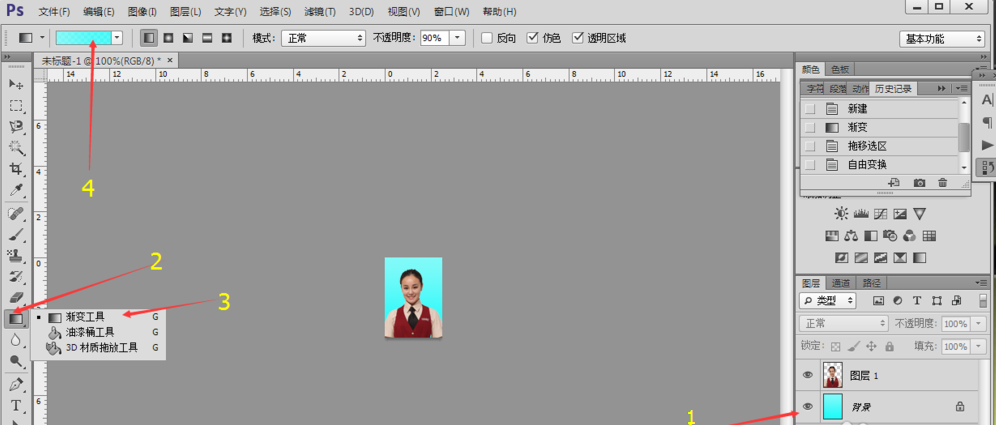Switch to the 色板 tab
996x425 pixels.
(x=840, y=69)
